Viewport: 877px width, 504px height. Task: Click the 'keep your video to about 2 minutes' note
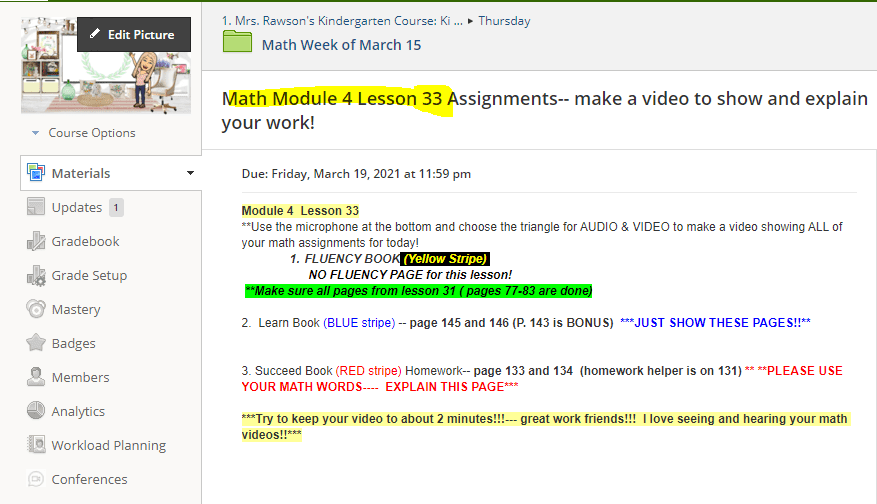(546, 426)
